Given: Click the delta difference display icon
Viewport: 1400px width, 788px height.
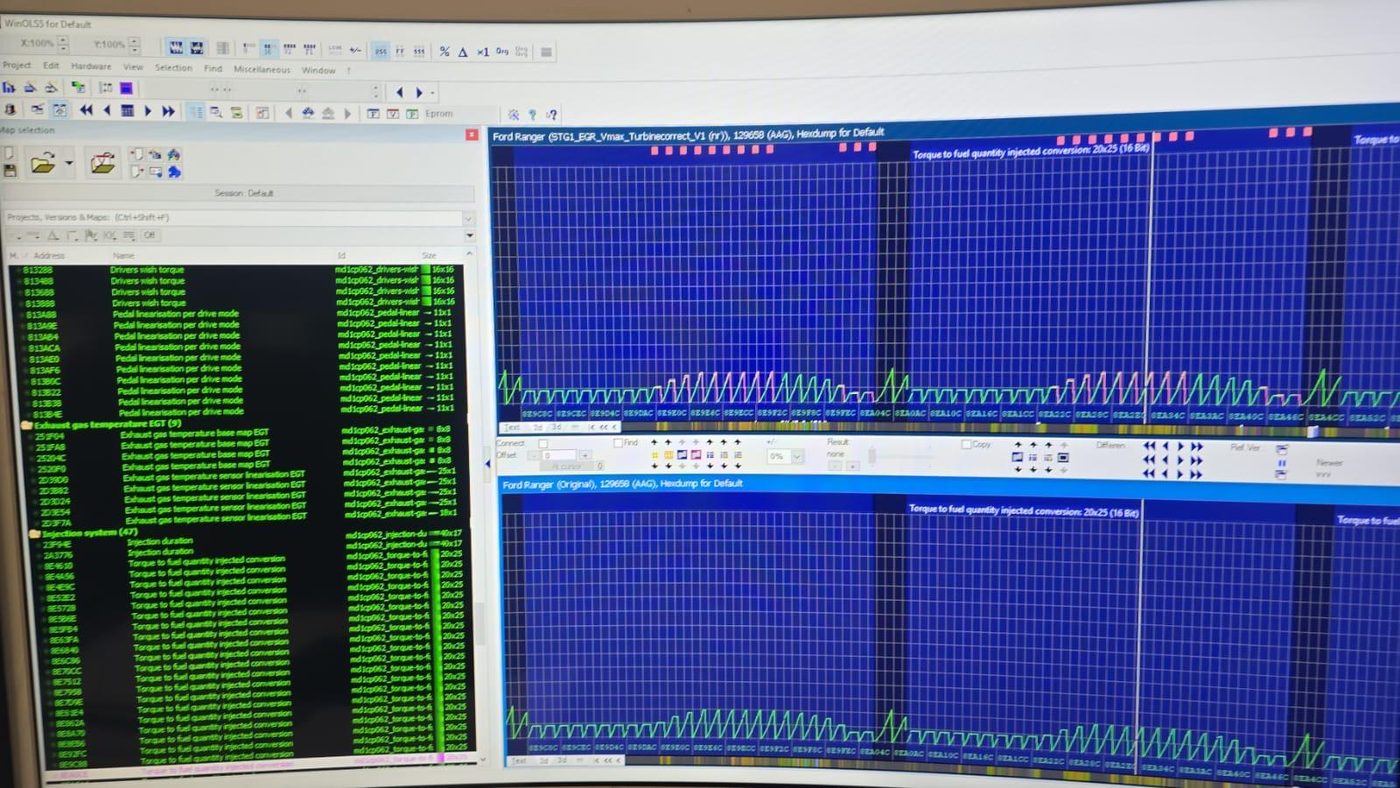Looking at the screenshot, I should pyautogui.click(x=463, y=51).
